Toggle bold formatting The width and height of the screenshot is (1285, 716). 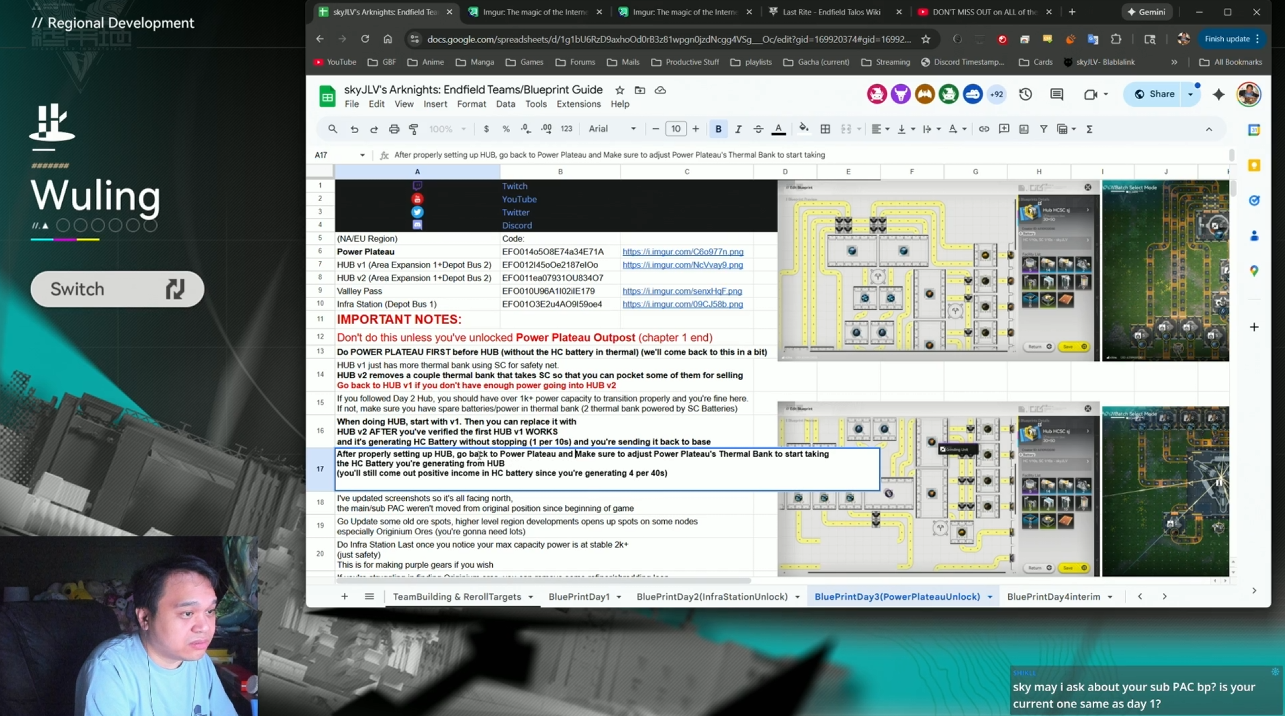tap(718, 129)
